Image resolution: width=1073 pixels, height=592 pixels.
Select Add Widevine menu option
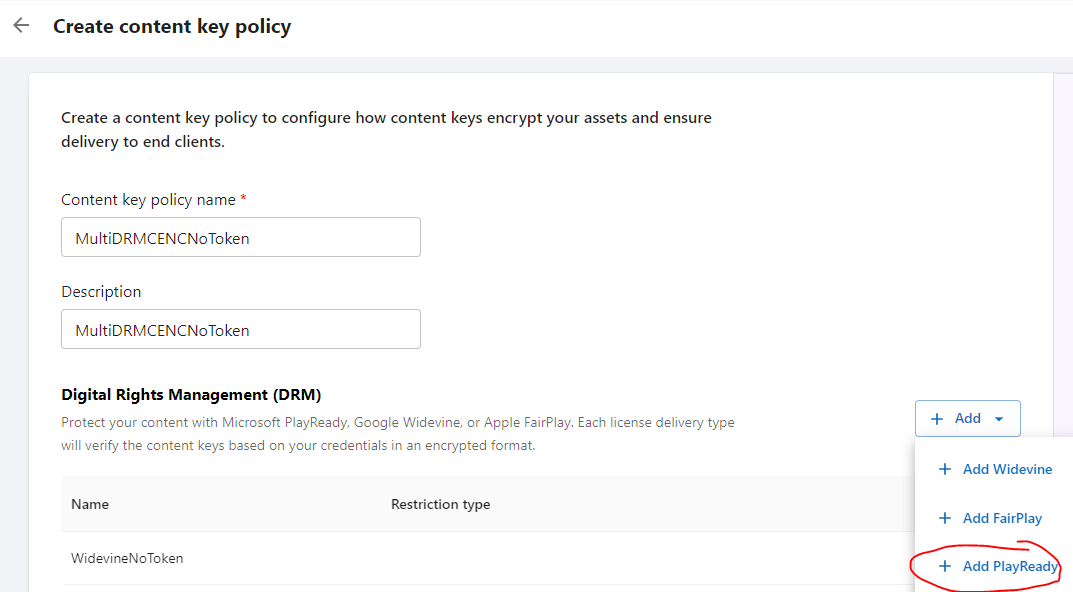[x=994, y=469]
